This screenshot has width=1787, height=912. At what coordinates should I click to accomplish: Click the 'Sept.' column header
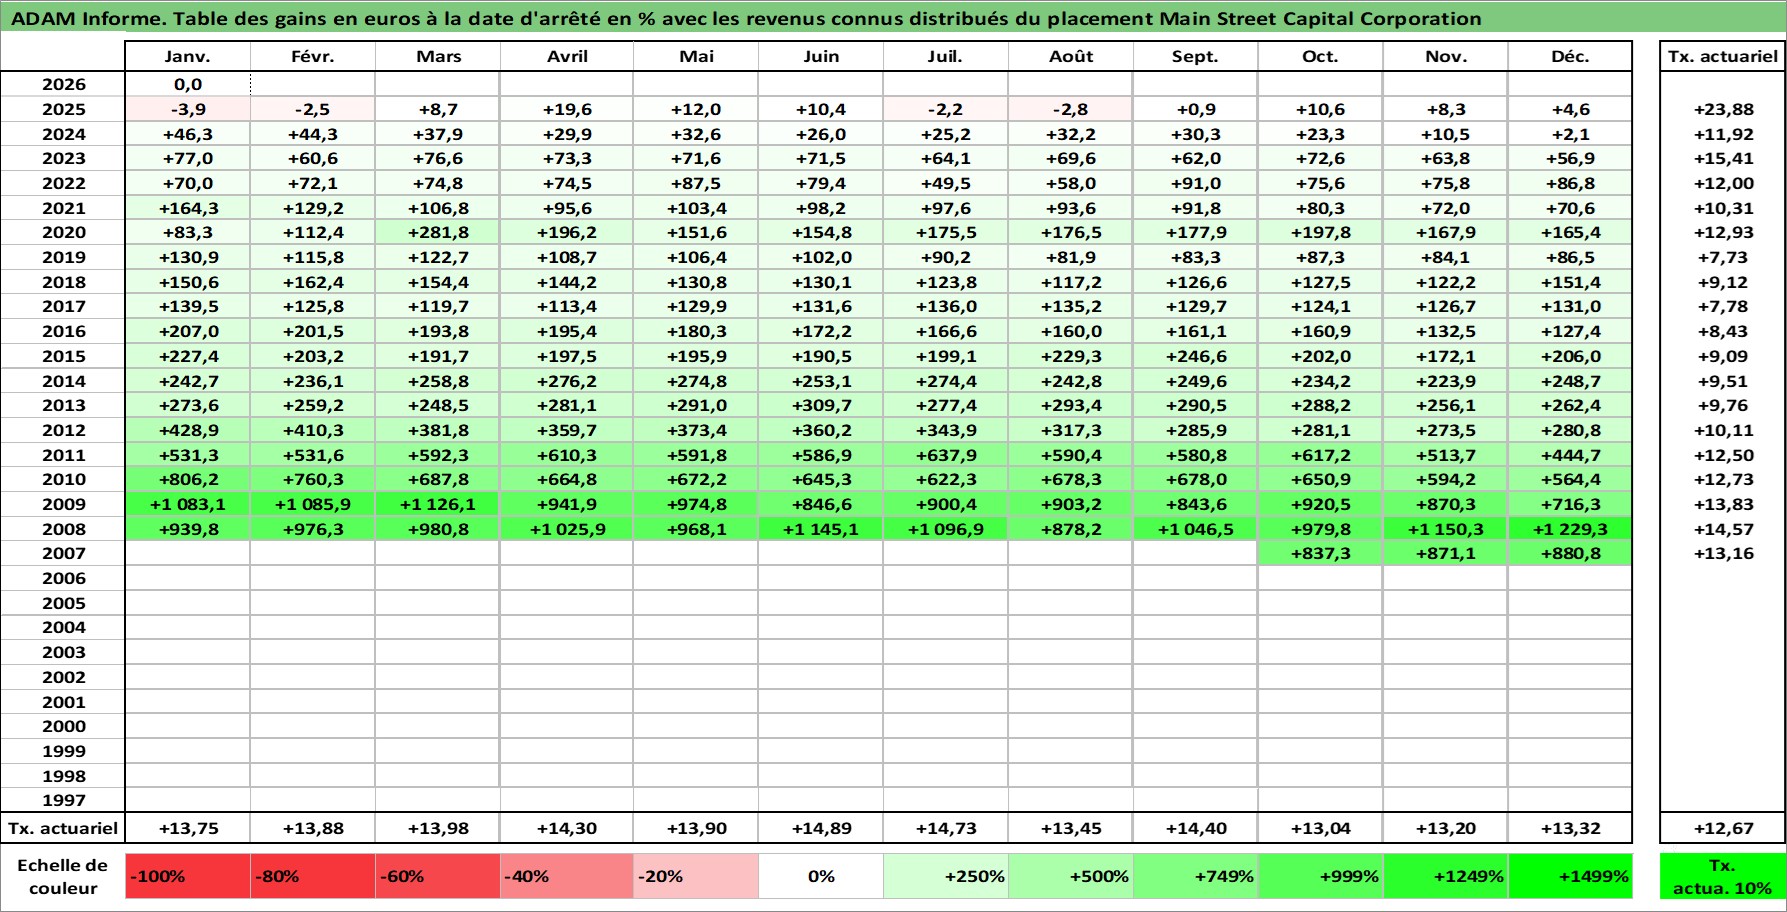tap(1196, 56)
